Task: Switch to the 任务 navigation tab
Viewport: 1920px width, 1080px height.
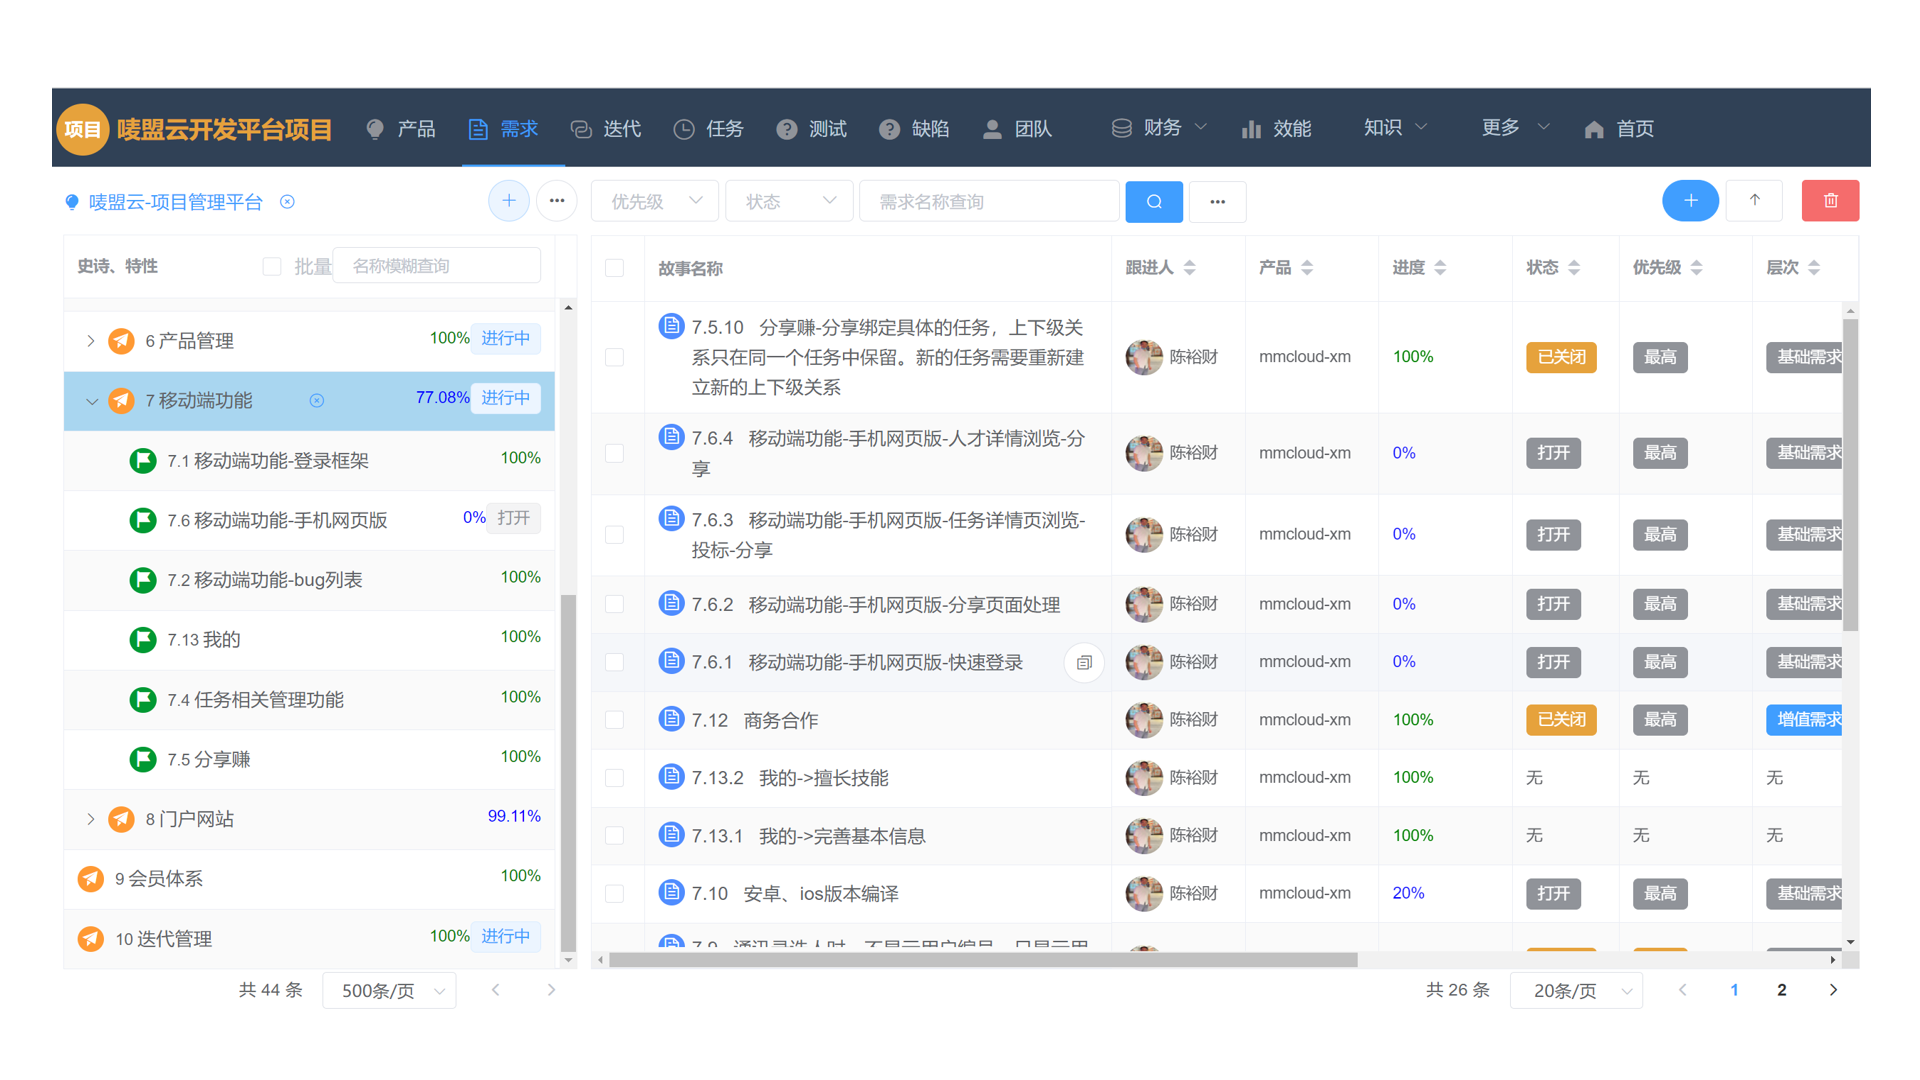Action: pos(709,128)
